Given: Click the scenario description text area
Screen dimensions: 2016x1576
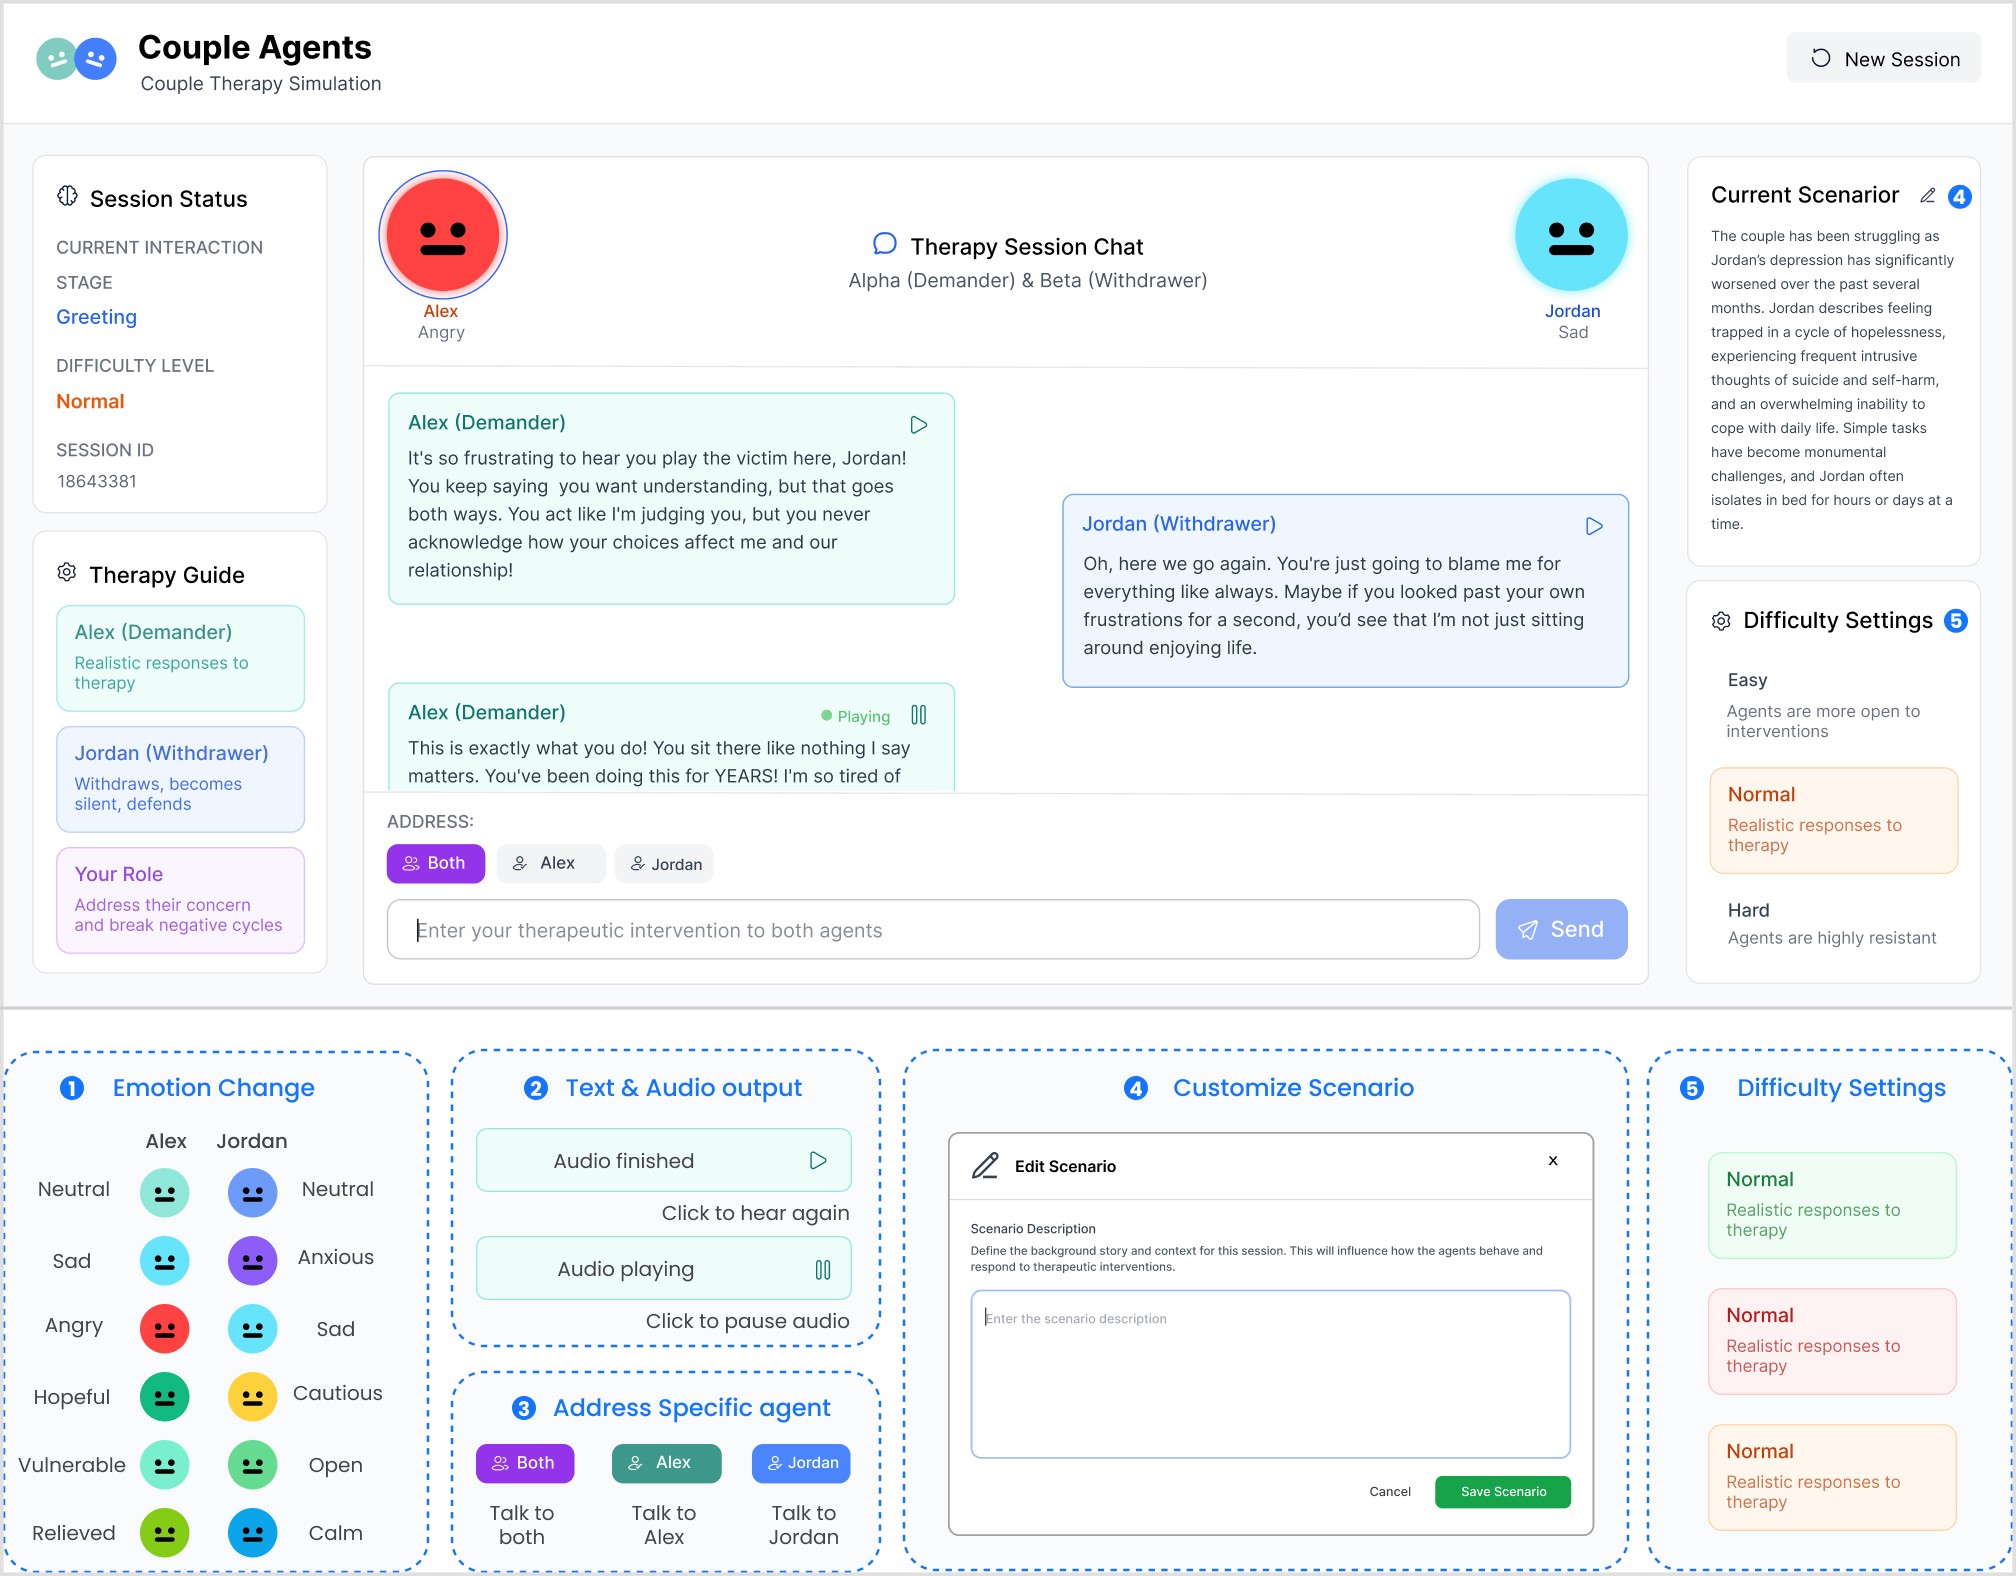Looking at the screenshot, I should pos(1269,1374).
